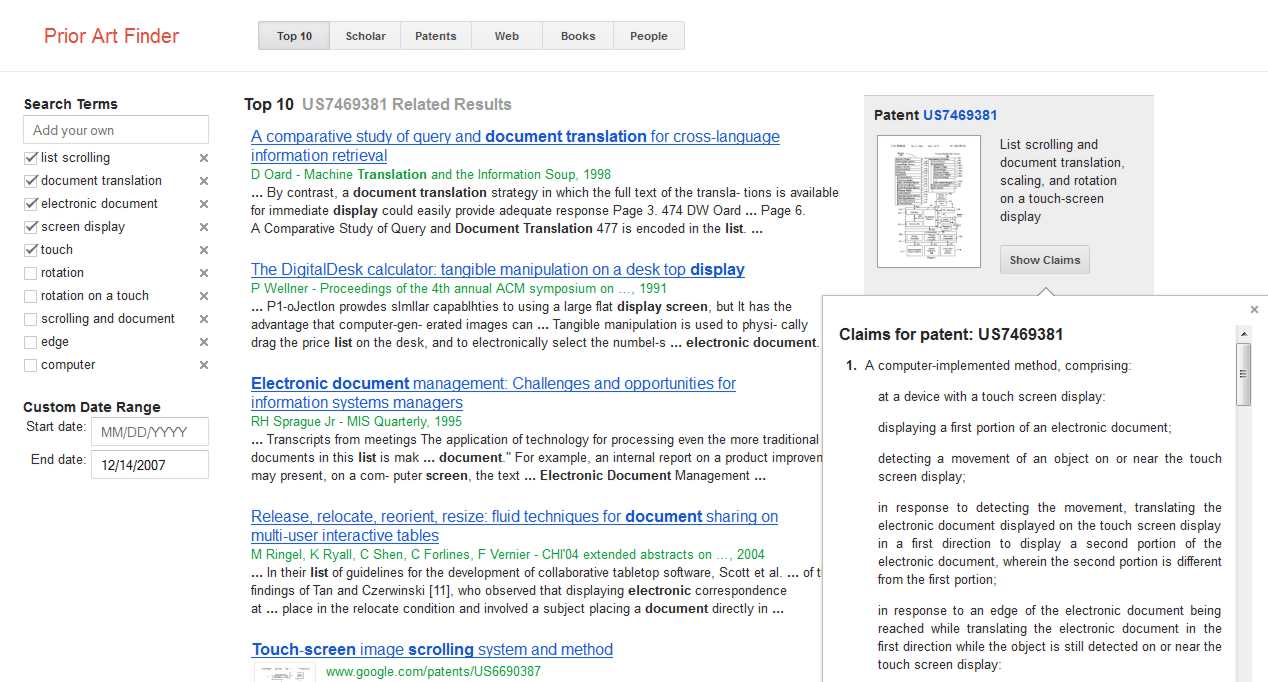Click the Start date input field

click(x=149, y=432)
